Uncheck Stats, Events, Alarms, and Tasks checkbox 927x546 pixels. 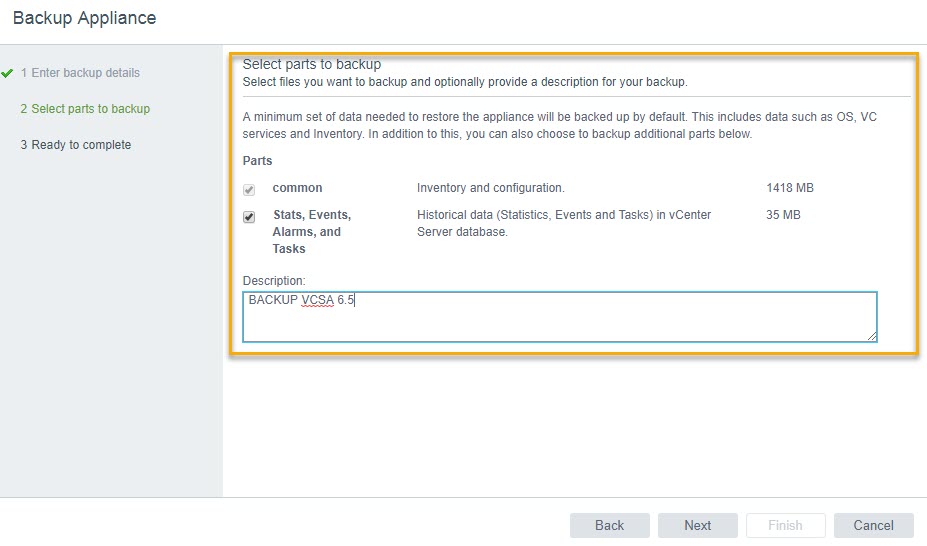point(249,217)
